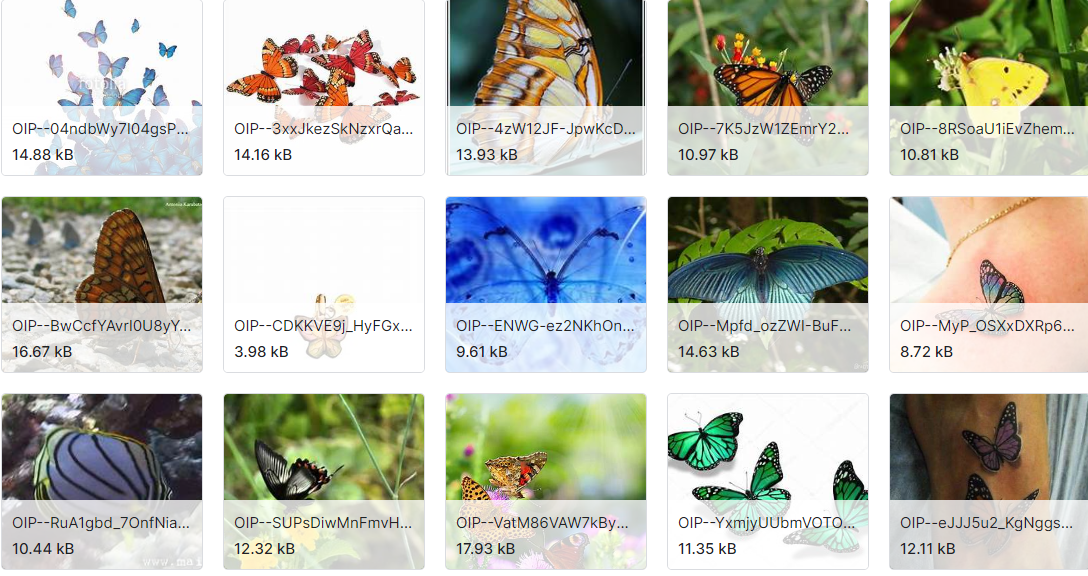Click the monarch butterfly on flowers image

click(x=768, y=87)
